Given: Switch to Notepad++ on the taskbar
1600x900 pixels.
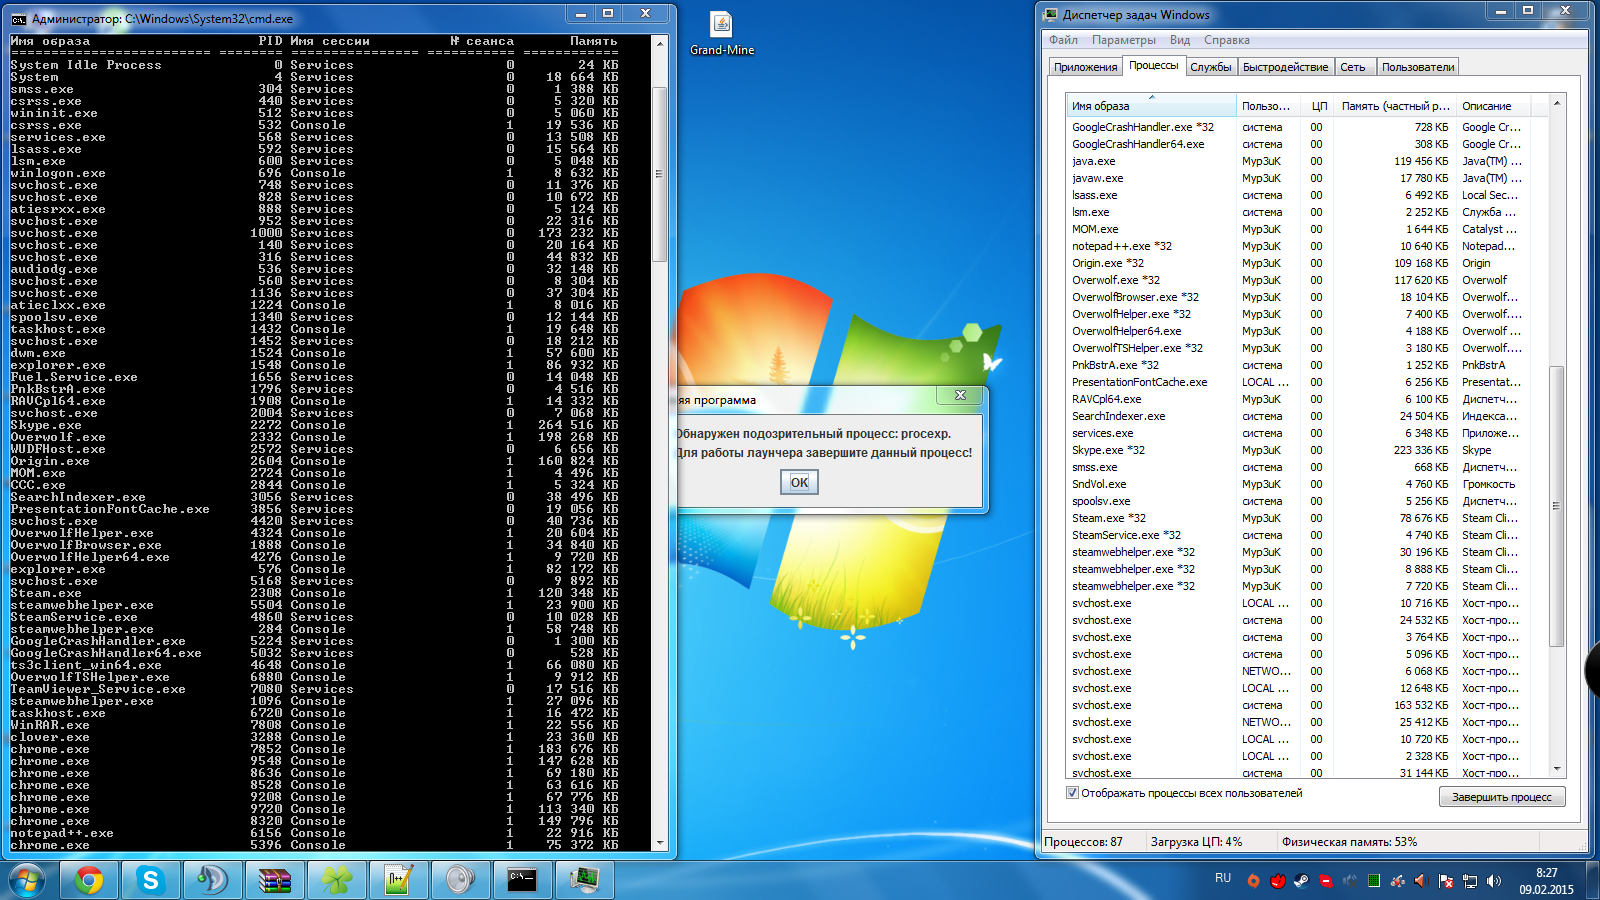Looking at the screenshot, I should 398,880.
